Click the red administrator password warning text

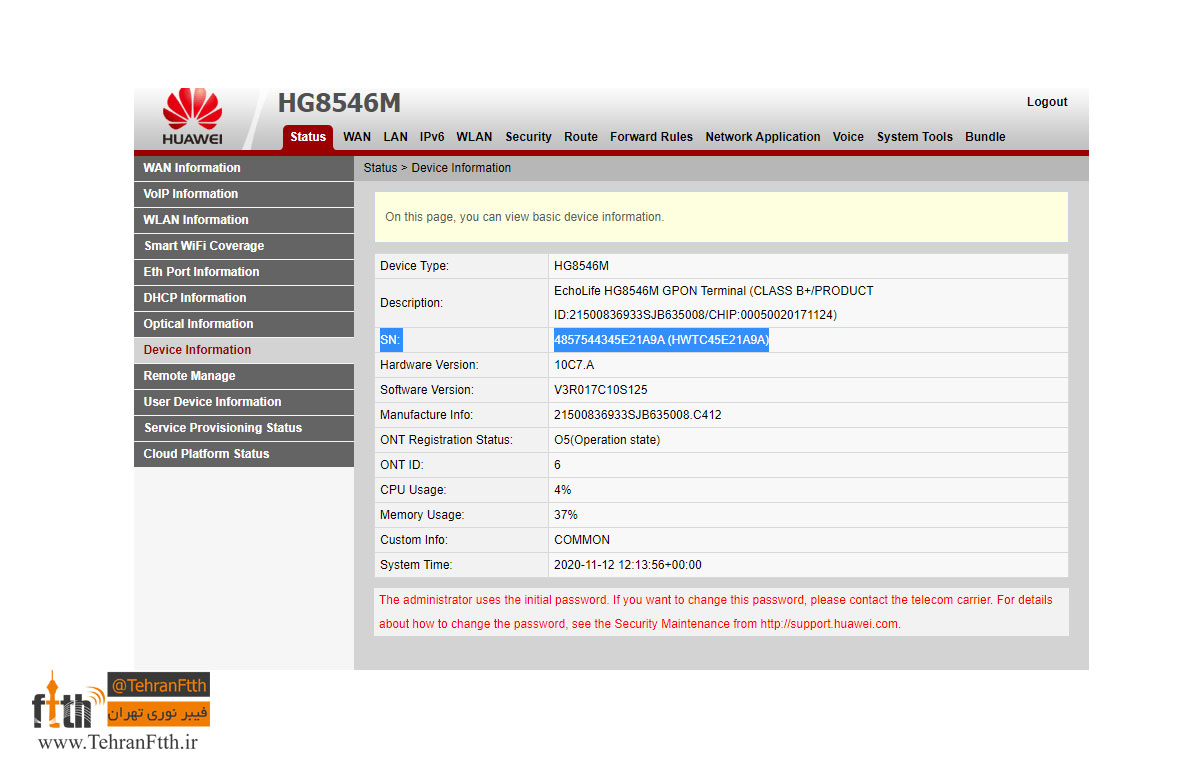[x=716, y=612]
